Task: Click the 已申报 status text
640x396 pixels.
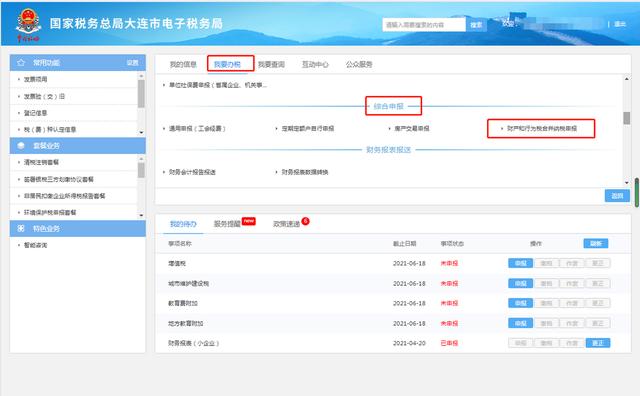Action: pyautogui.click(x=449, y=343)
